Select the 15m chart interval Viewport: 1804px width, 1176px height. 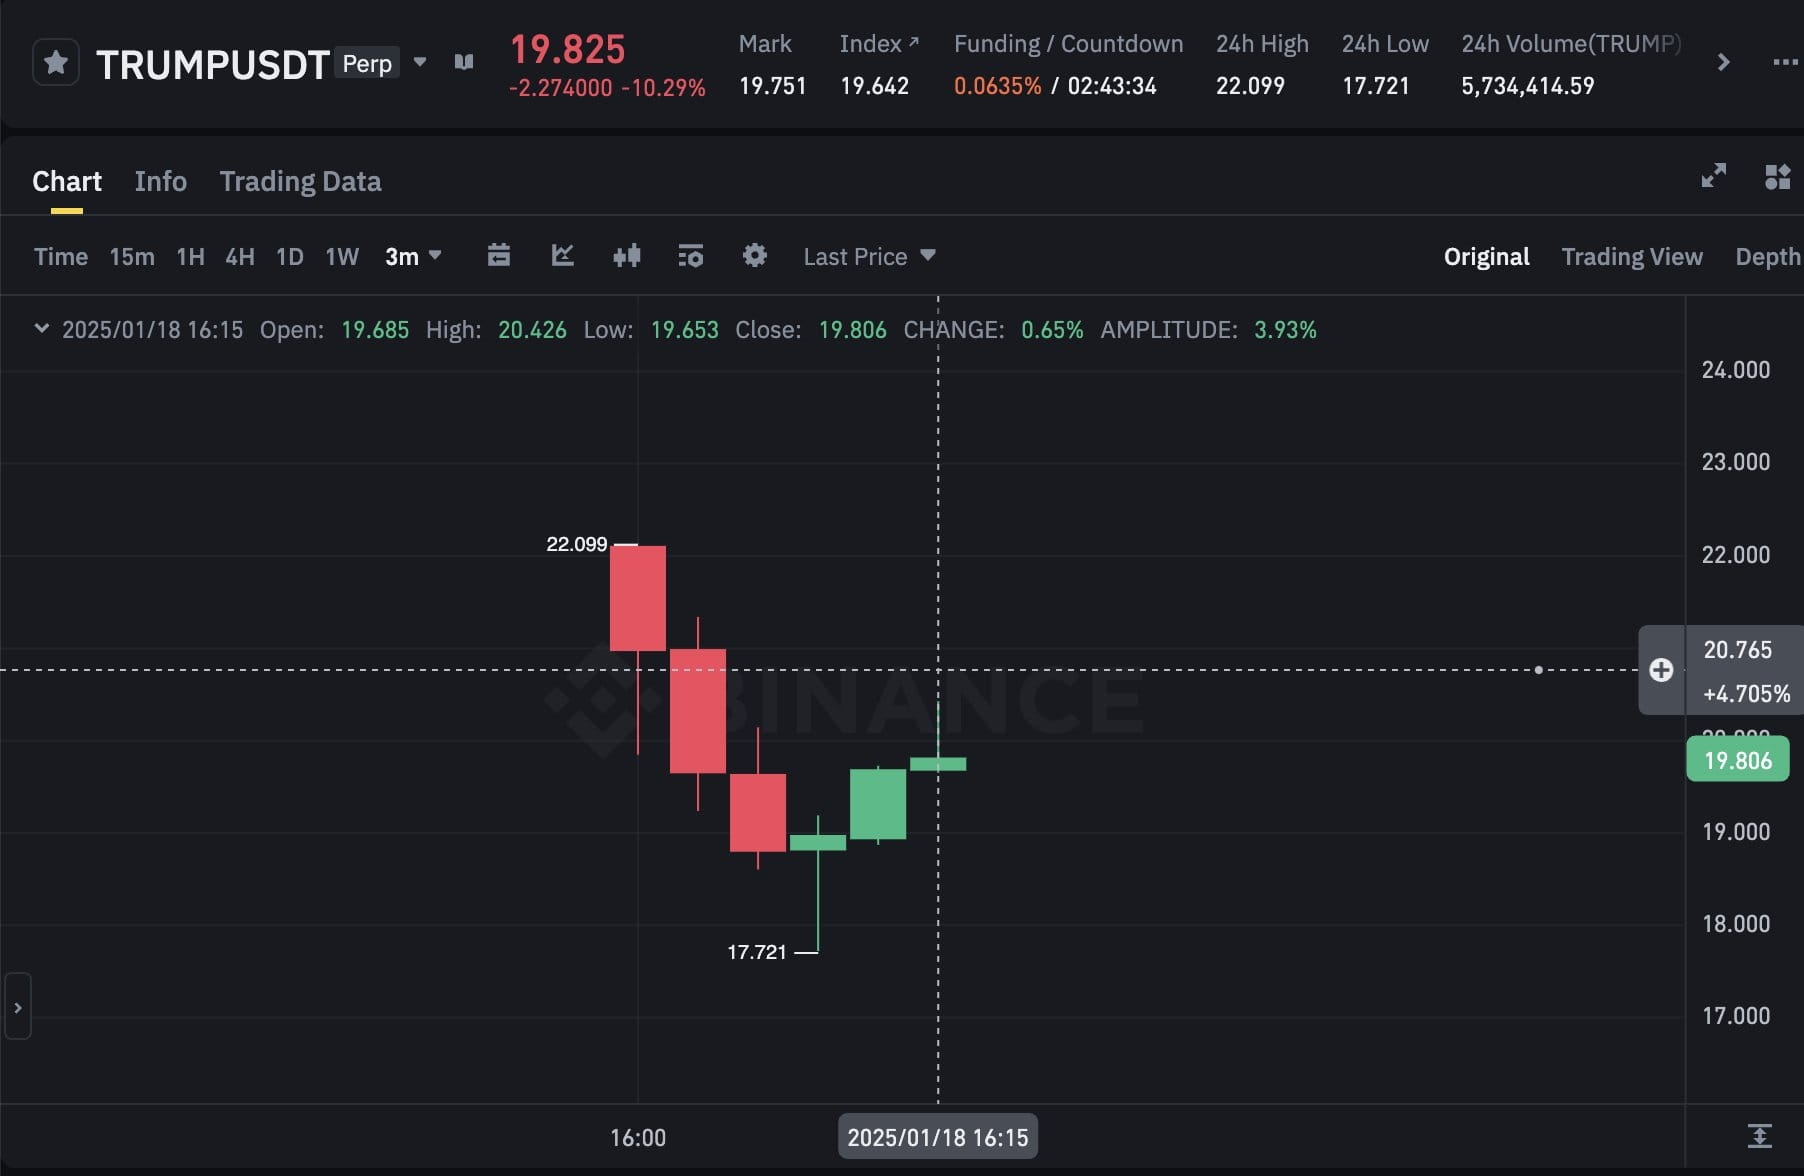[x=132, y=257]
